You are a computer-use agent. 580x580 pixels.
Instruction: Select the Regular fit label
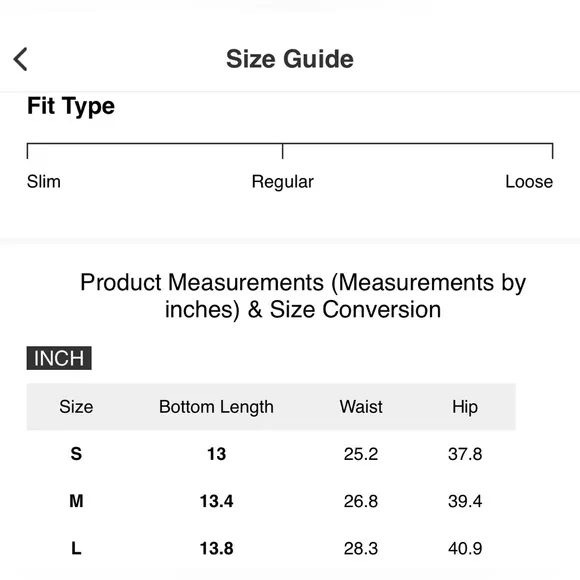pyautogui.click(x=283, y=182)
